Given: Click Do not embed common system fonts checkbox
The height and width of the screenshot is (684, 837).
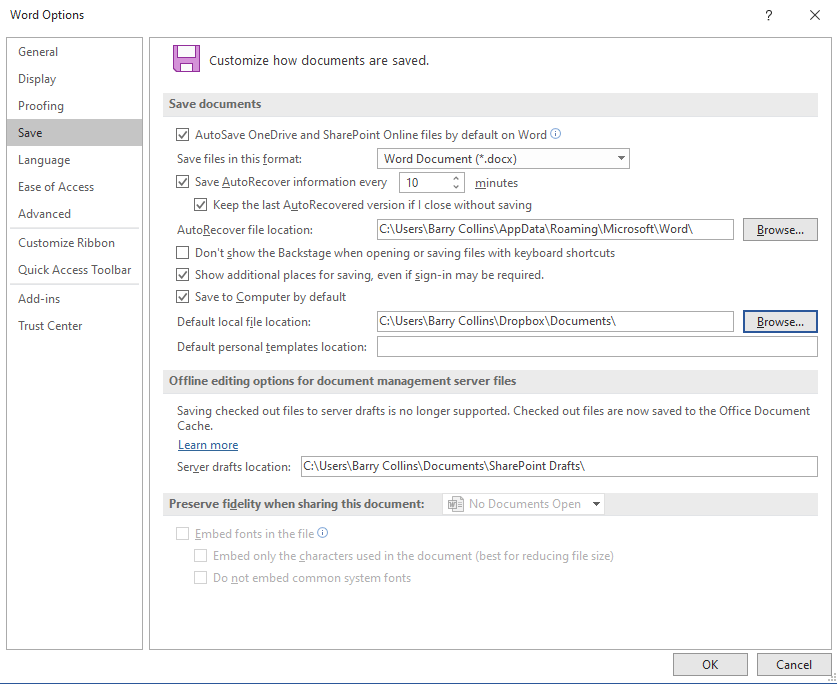Looking at the screenshot, I should [201, 578].
